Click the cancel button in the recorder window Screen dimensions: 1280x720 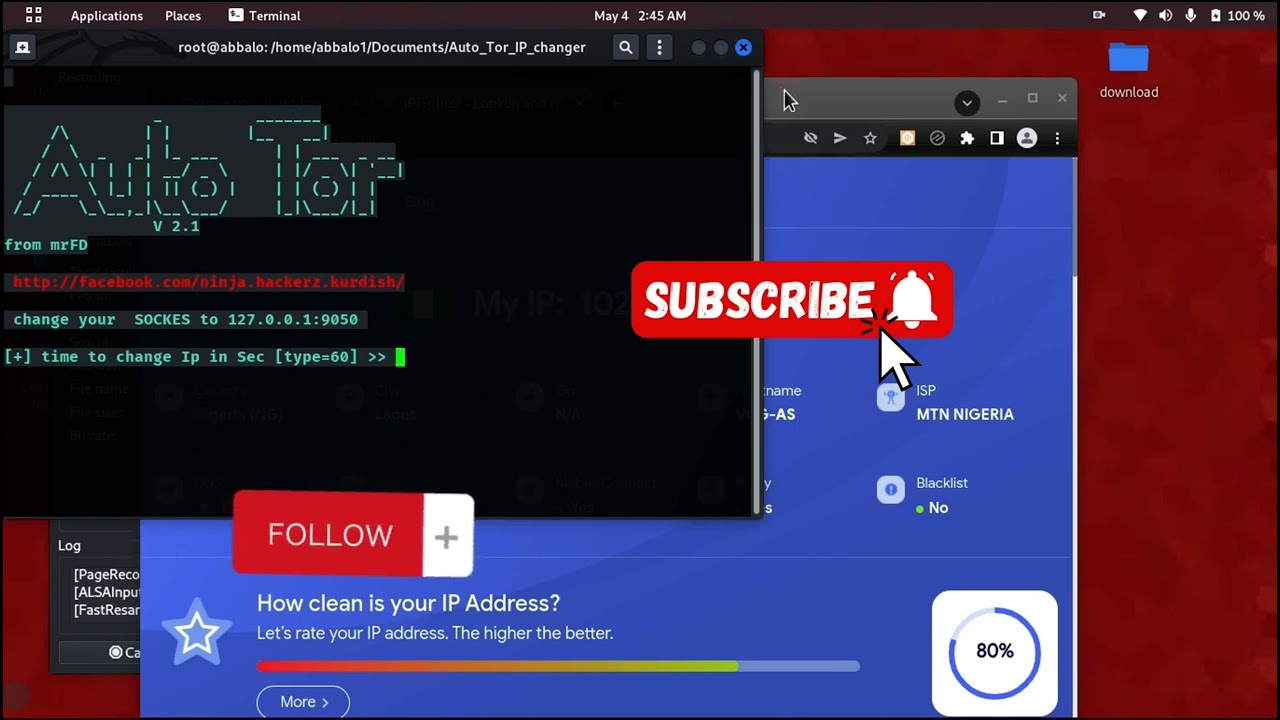pyautogui.click(x=99, y=652)
